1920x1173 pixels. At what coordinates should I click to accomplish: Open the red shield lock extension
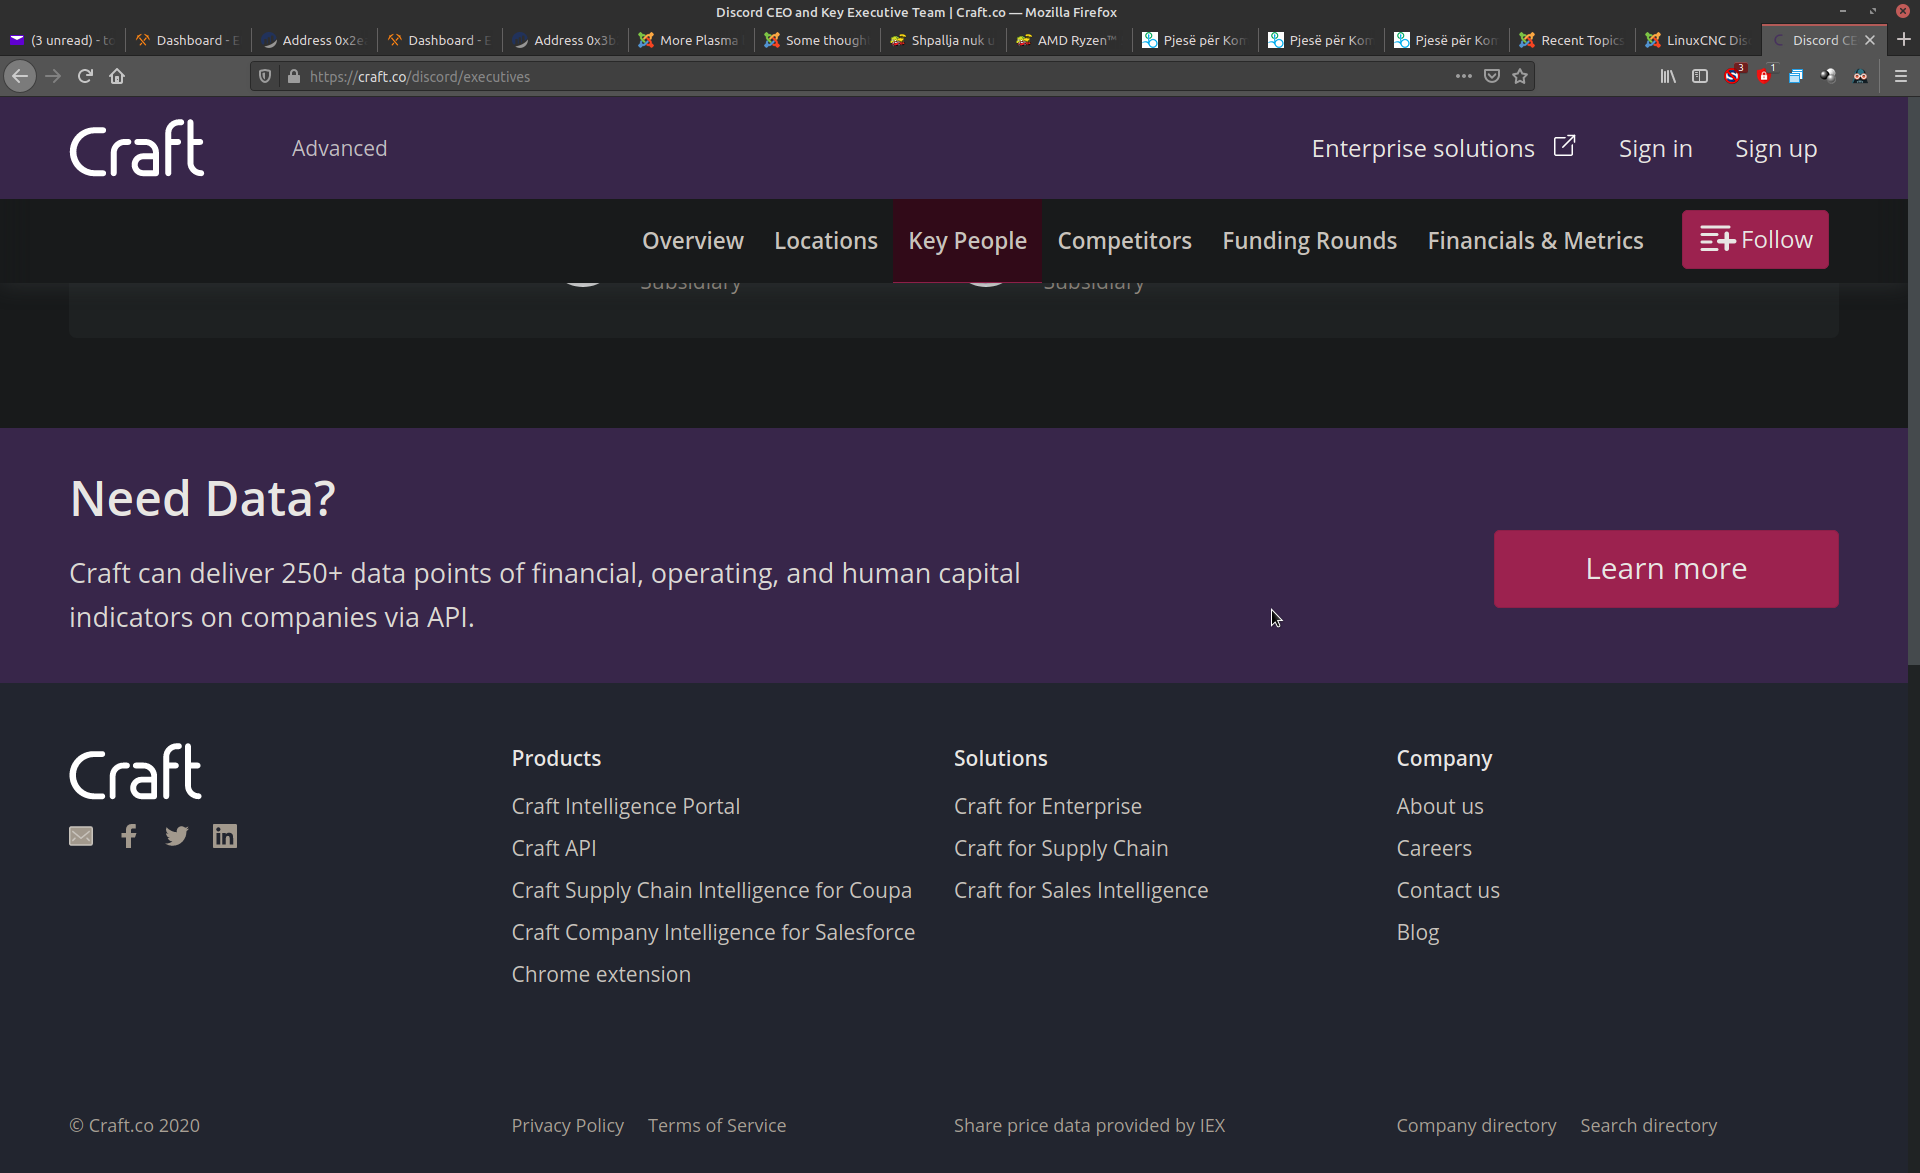point(1765,75)
